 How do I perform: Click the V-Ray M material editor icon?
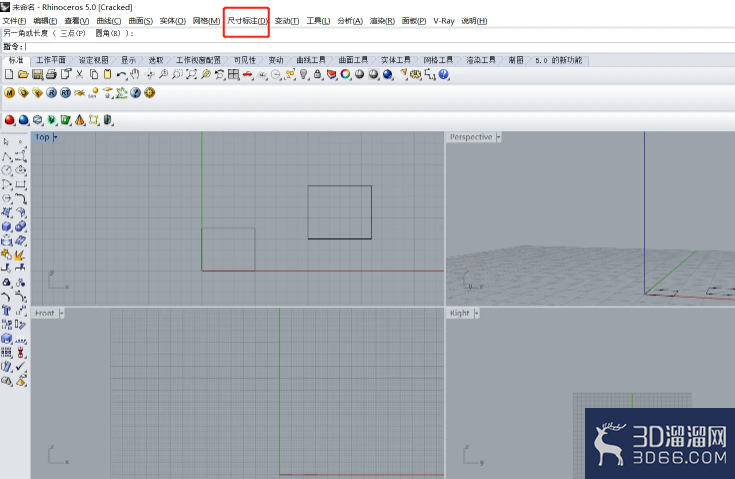pyautogui.click(x=9, y=93)
